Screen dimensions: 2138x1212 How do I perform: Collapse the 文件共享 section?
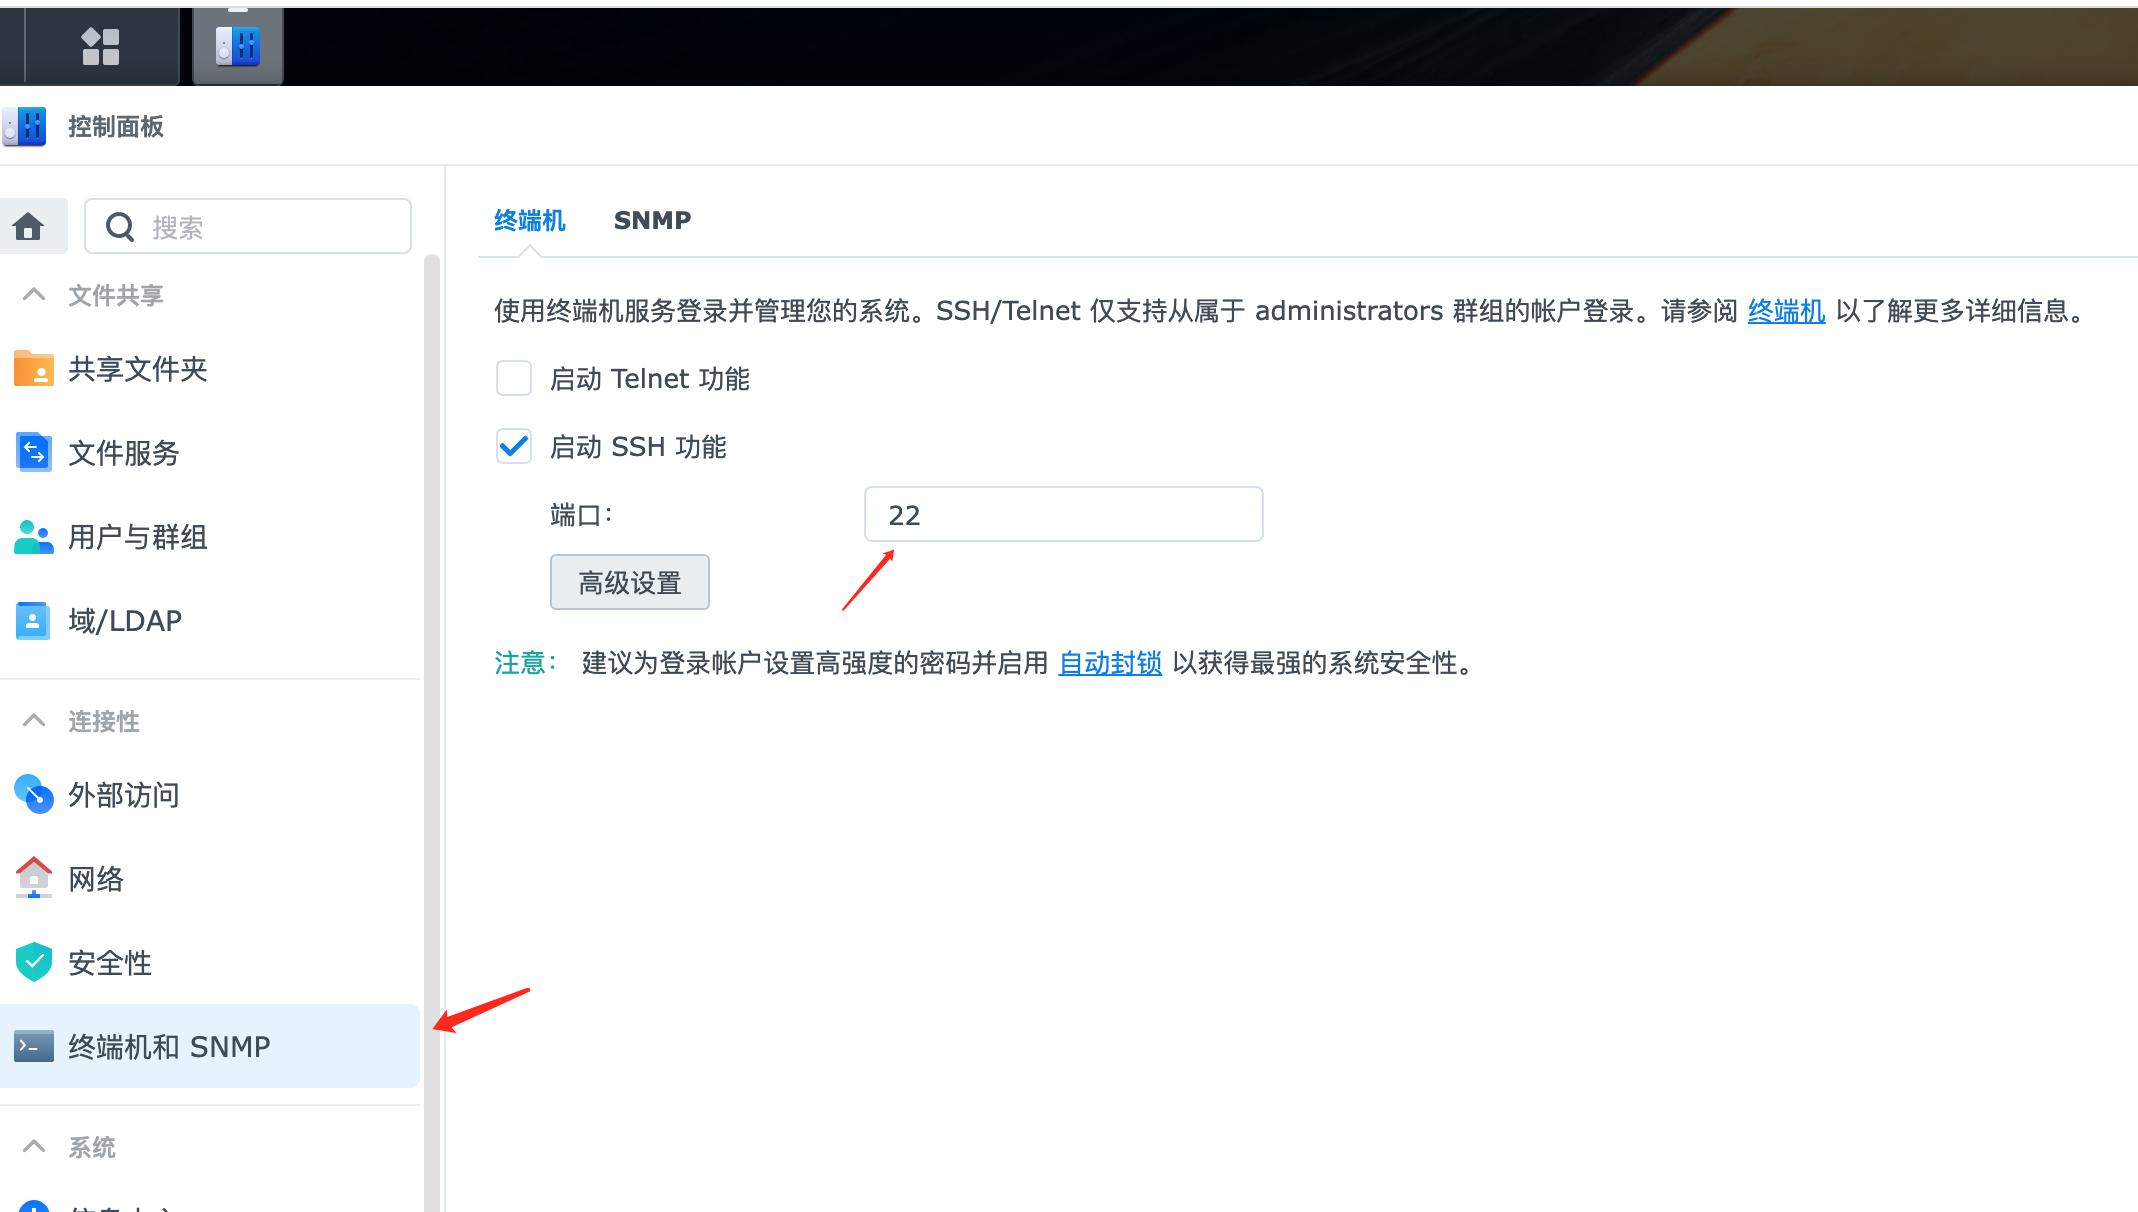(33, 294)
